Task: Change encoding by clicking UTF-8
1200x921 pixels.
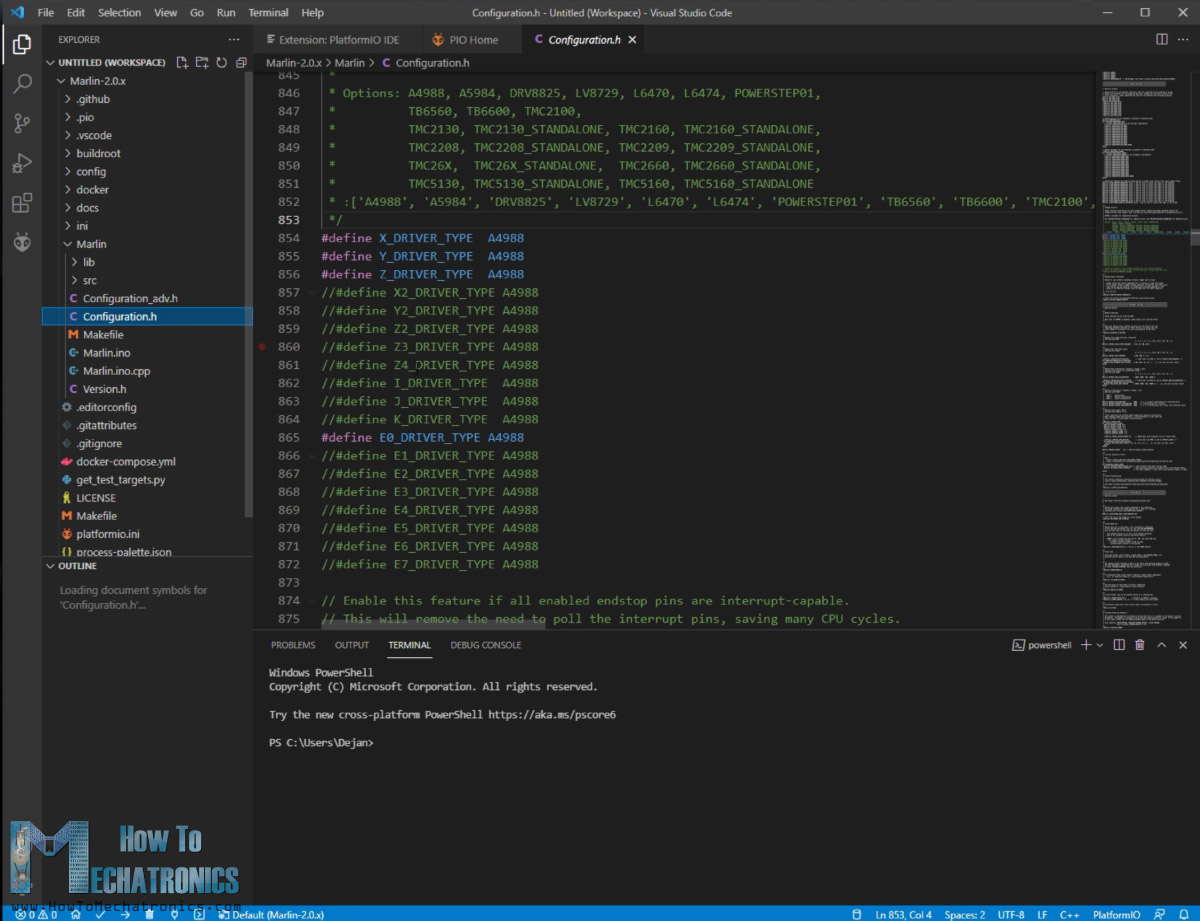Action: [1011, 914]
